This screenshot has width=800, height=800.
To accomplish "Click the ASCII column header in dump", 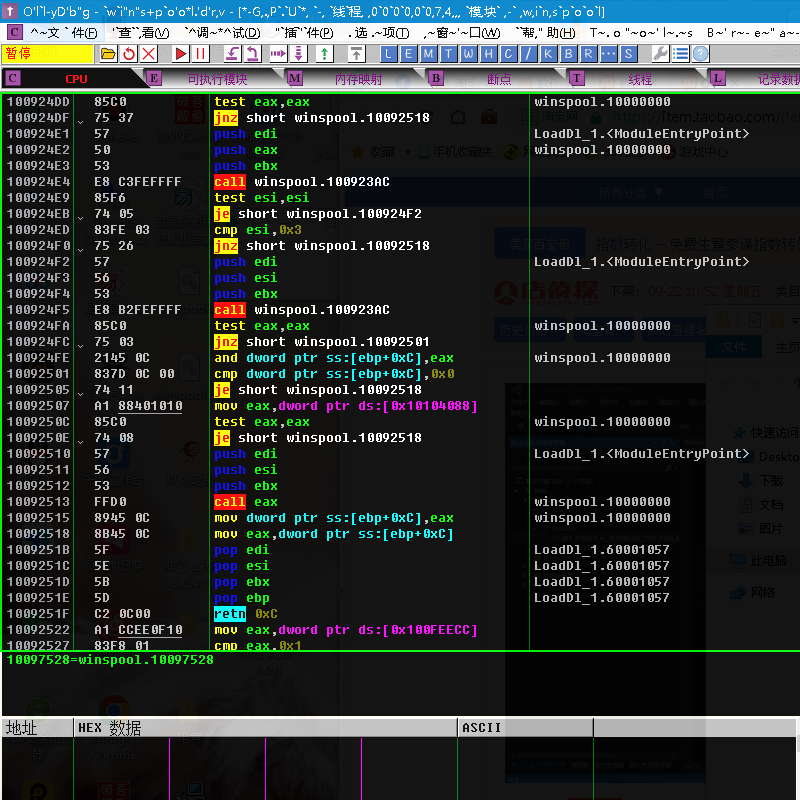I will [x=481, y=728].
